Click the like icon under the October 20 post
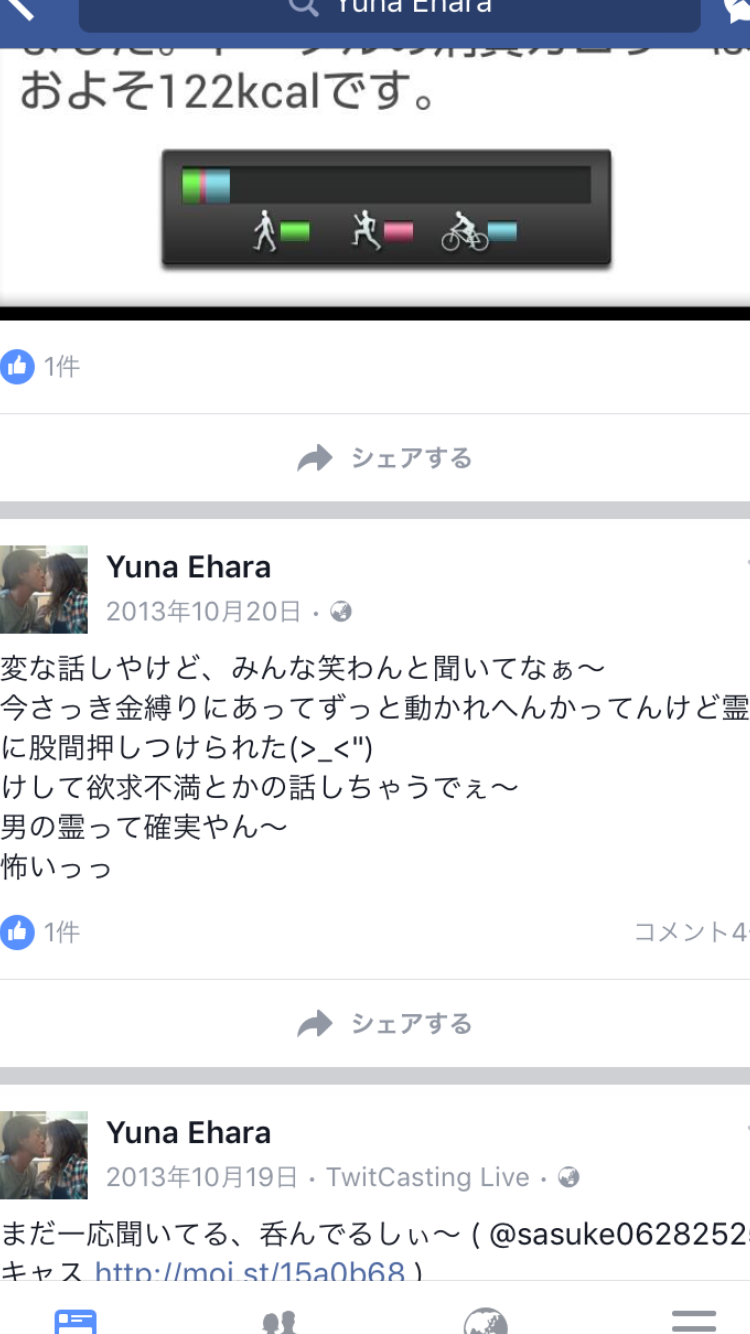750x1334 pixels. point(17,932)
